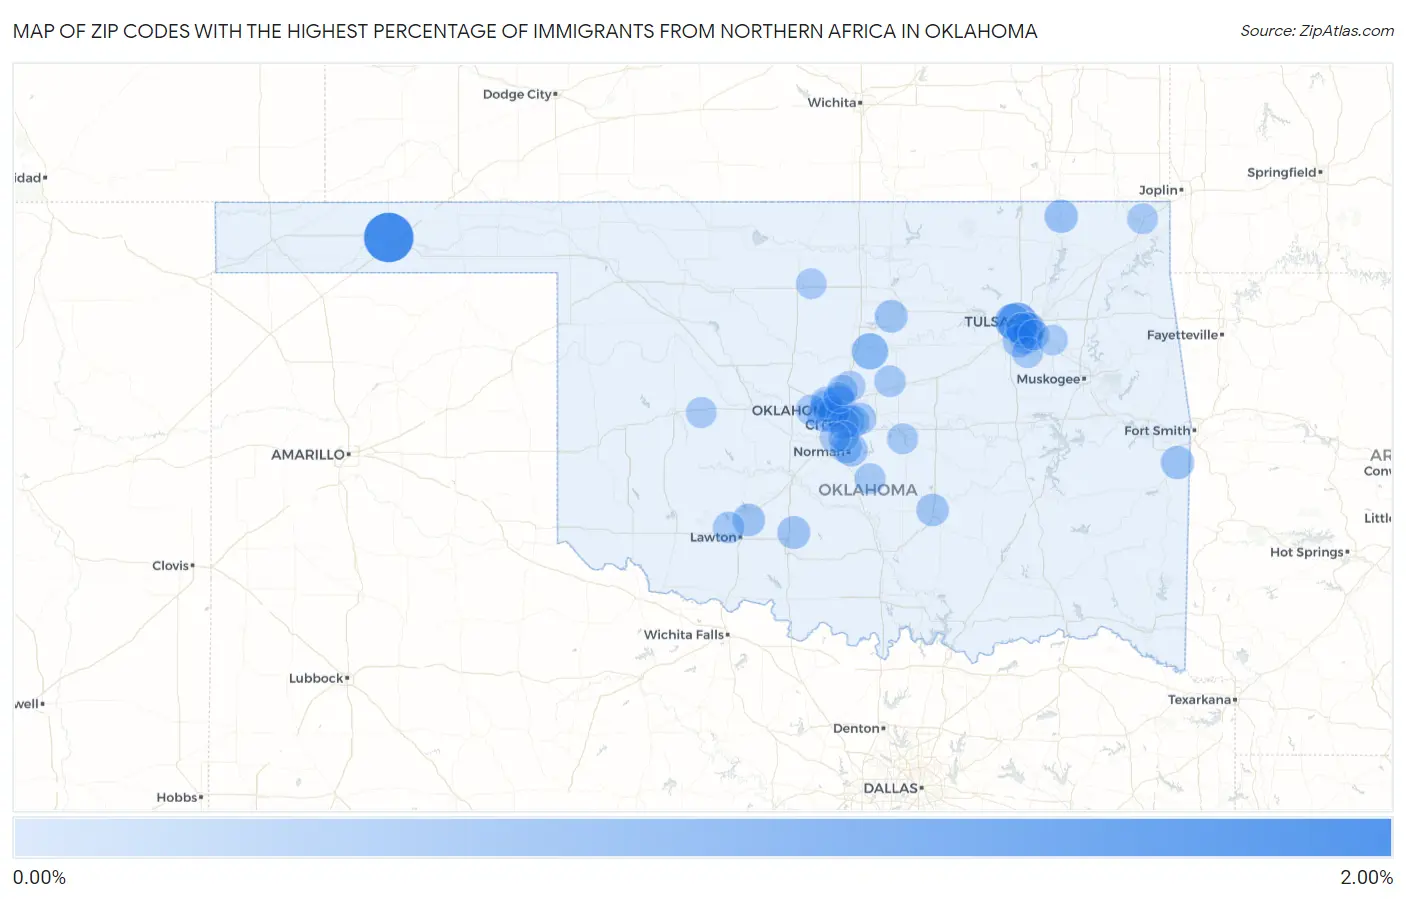Click the Source: ZipAtlas.com text
Viewport: 1406px width, 899px height.
[1317, 31]
